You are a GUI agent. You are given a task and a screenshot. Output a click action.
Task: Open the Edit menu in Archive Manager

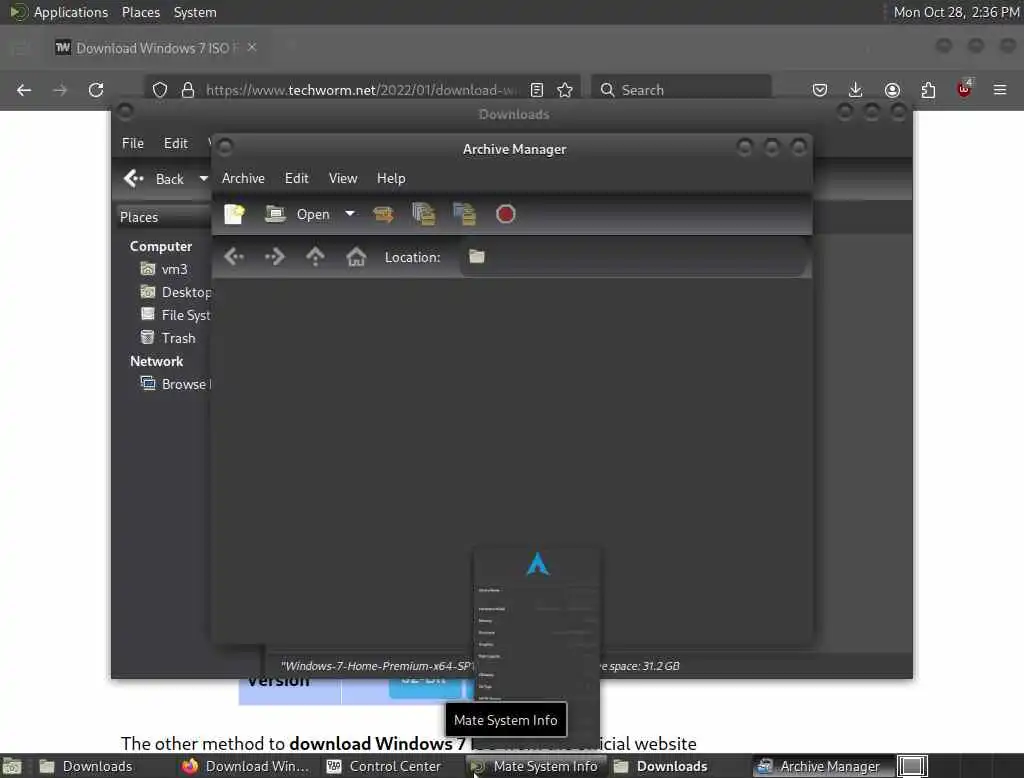tap(296, 178)
